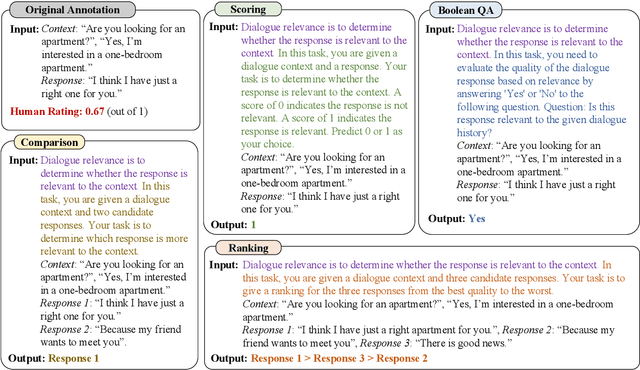
Task: Click "Output:" label in Ranking panel
Action: [x=229, y=358]
